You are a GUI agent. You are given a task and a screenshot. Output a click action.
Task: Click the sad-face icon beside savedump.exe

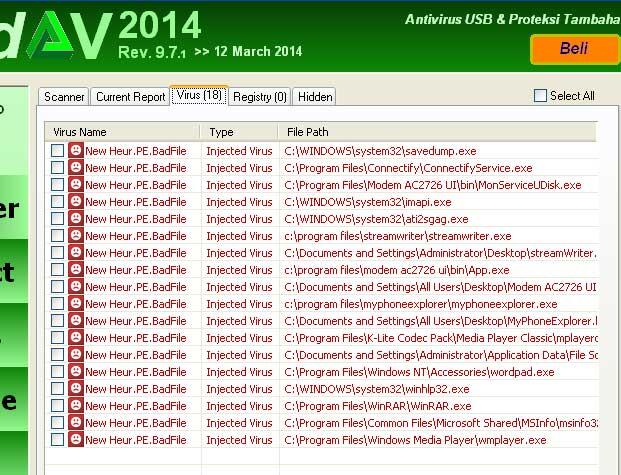[76, 151]
